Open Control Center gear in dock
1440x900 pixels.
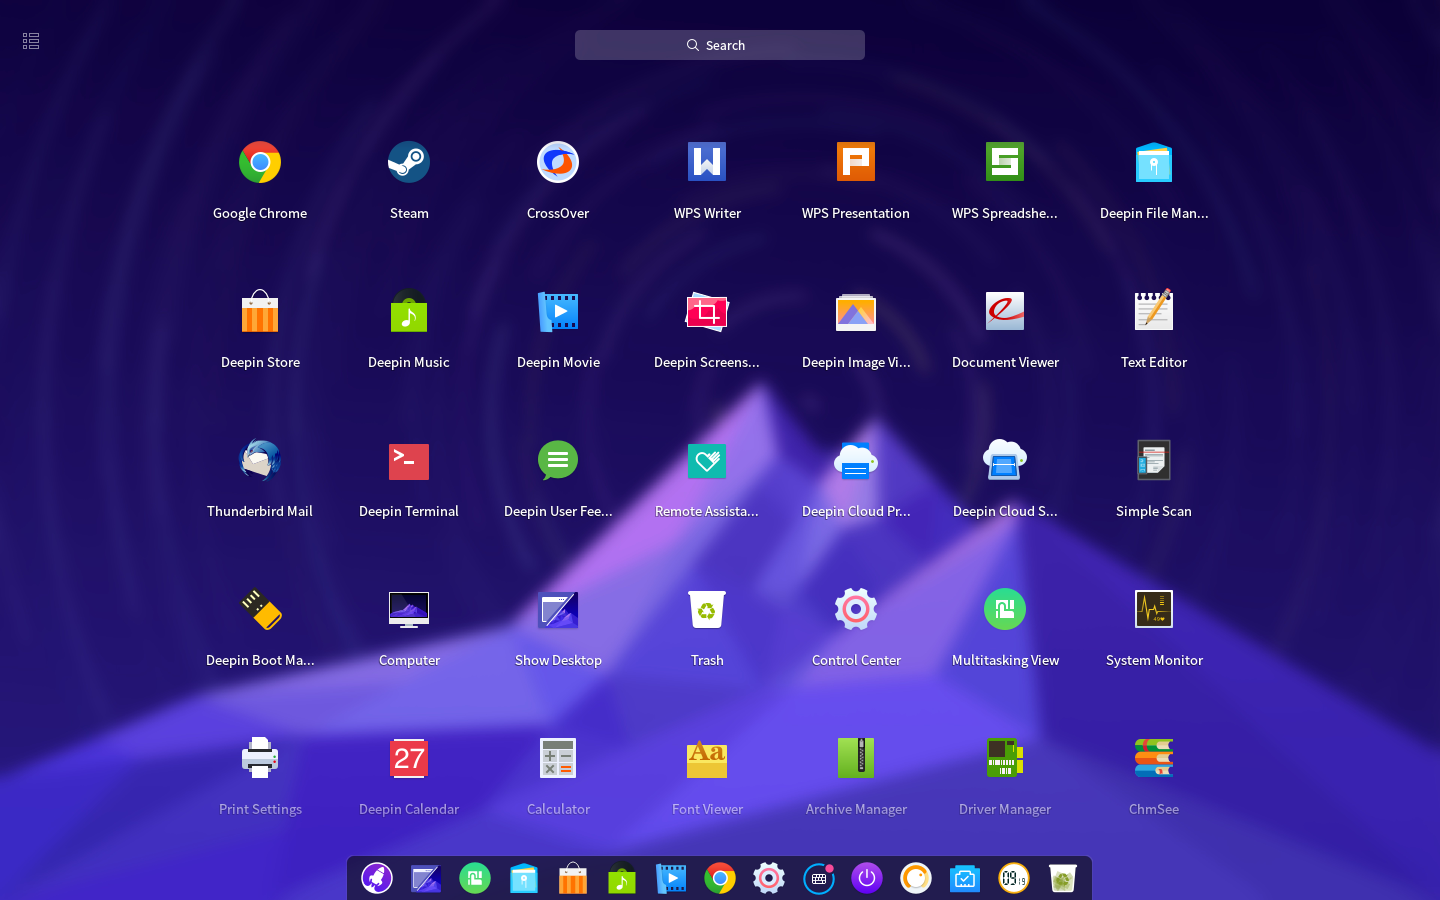(x=769, y=878)
